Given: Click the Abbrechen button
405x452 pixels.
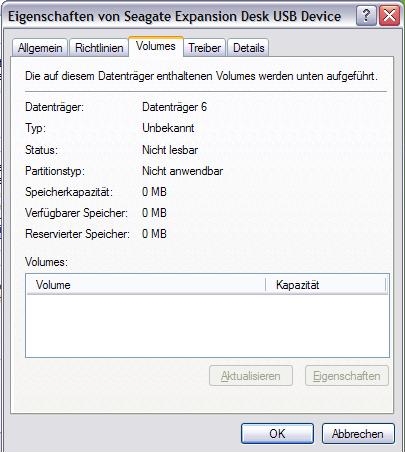Looking at the screenshot, I should (x=358, y=434).
